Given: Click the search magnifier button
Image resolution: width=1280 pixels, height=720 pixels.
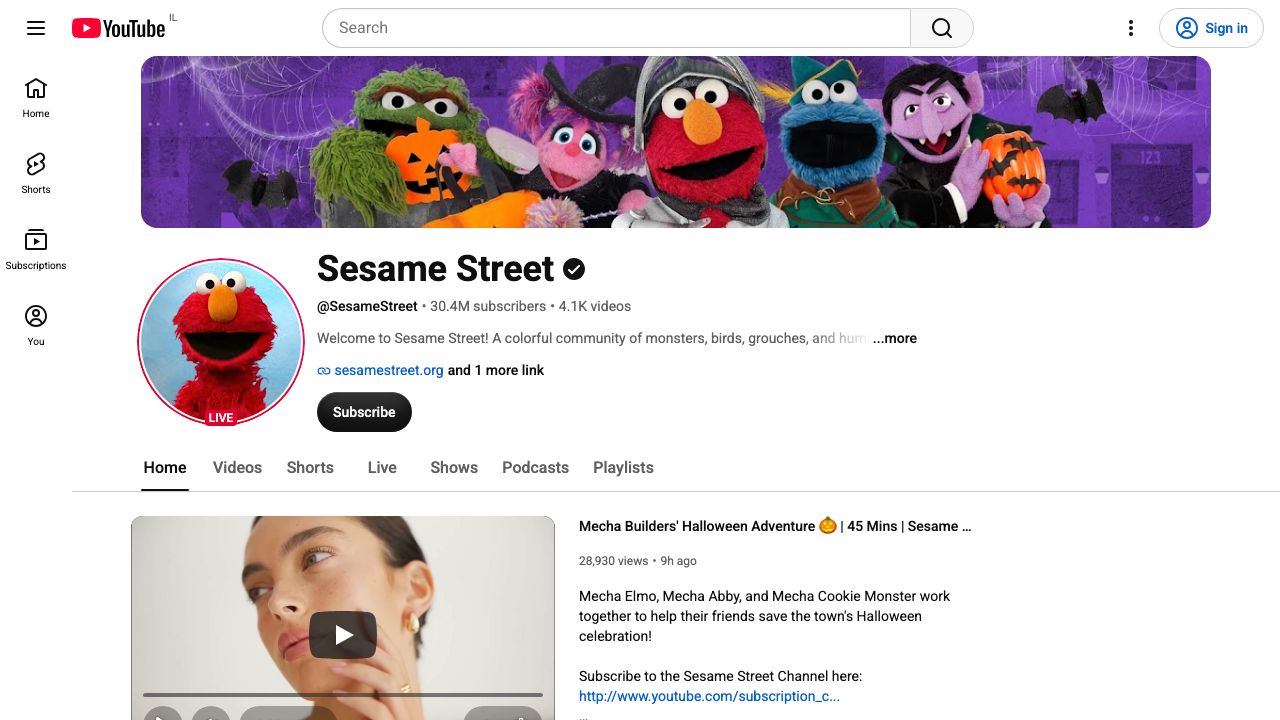Looking at the screenshot, I should pos(942,28).
